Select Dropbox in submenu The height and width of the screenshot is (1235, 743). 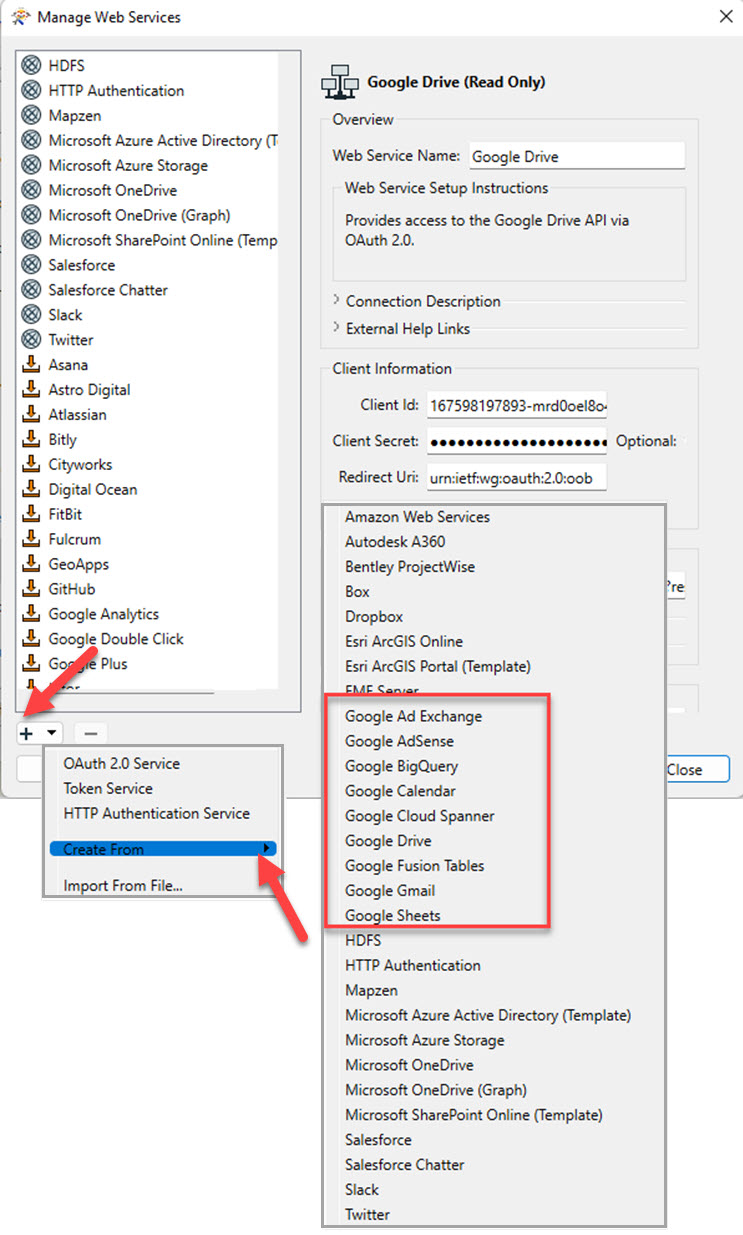pos(374,616)
